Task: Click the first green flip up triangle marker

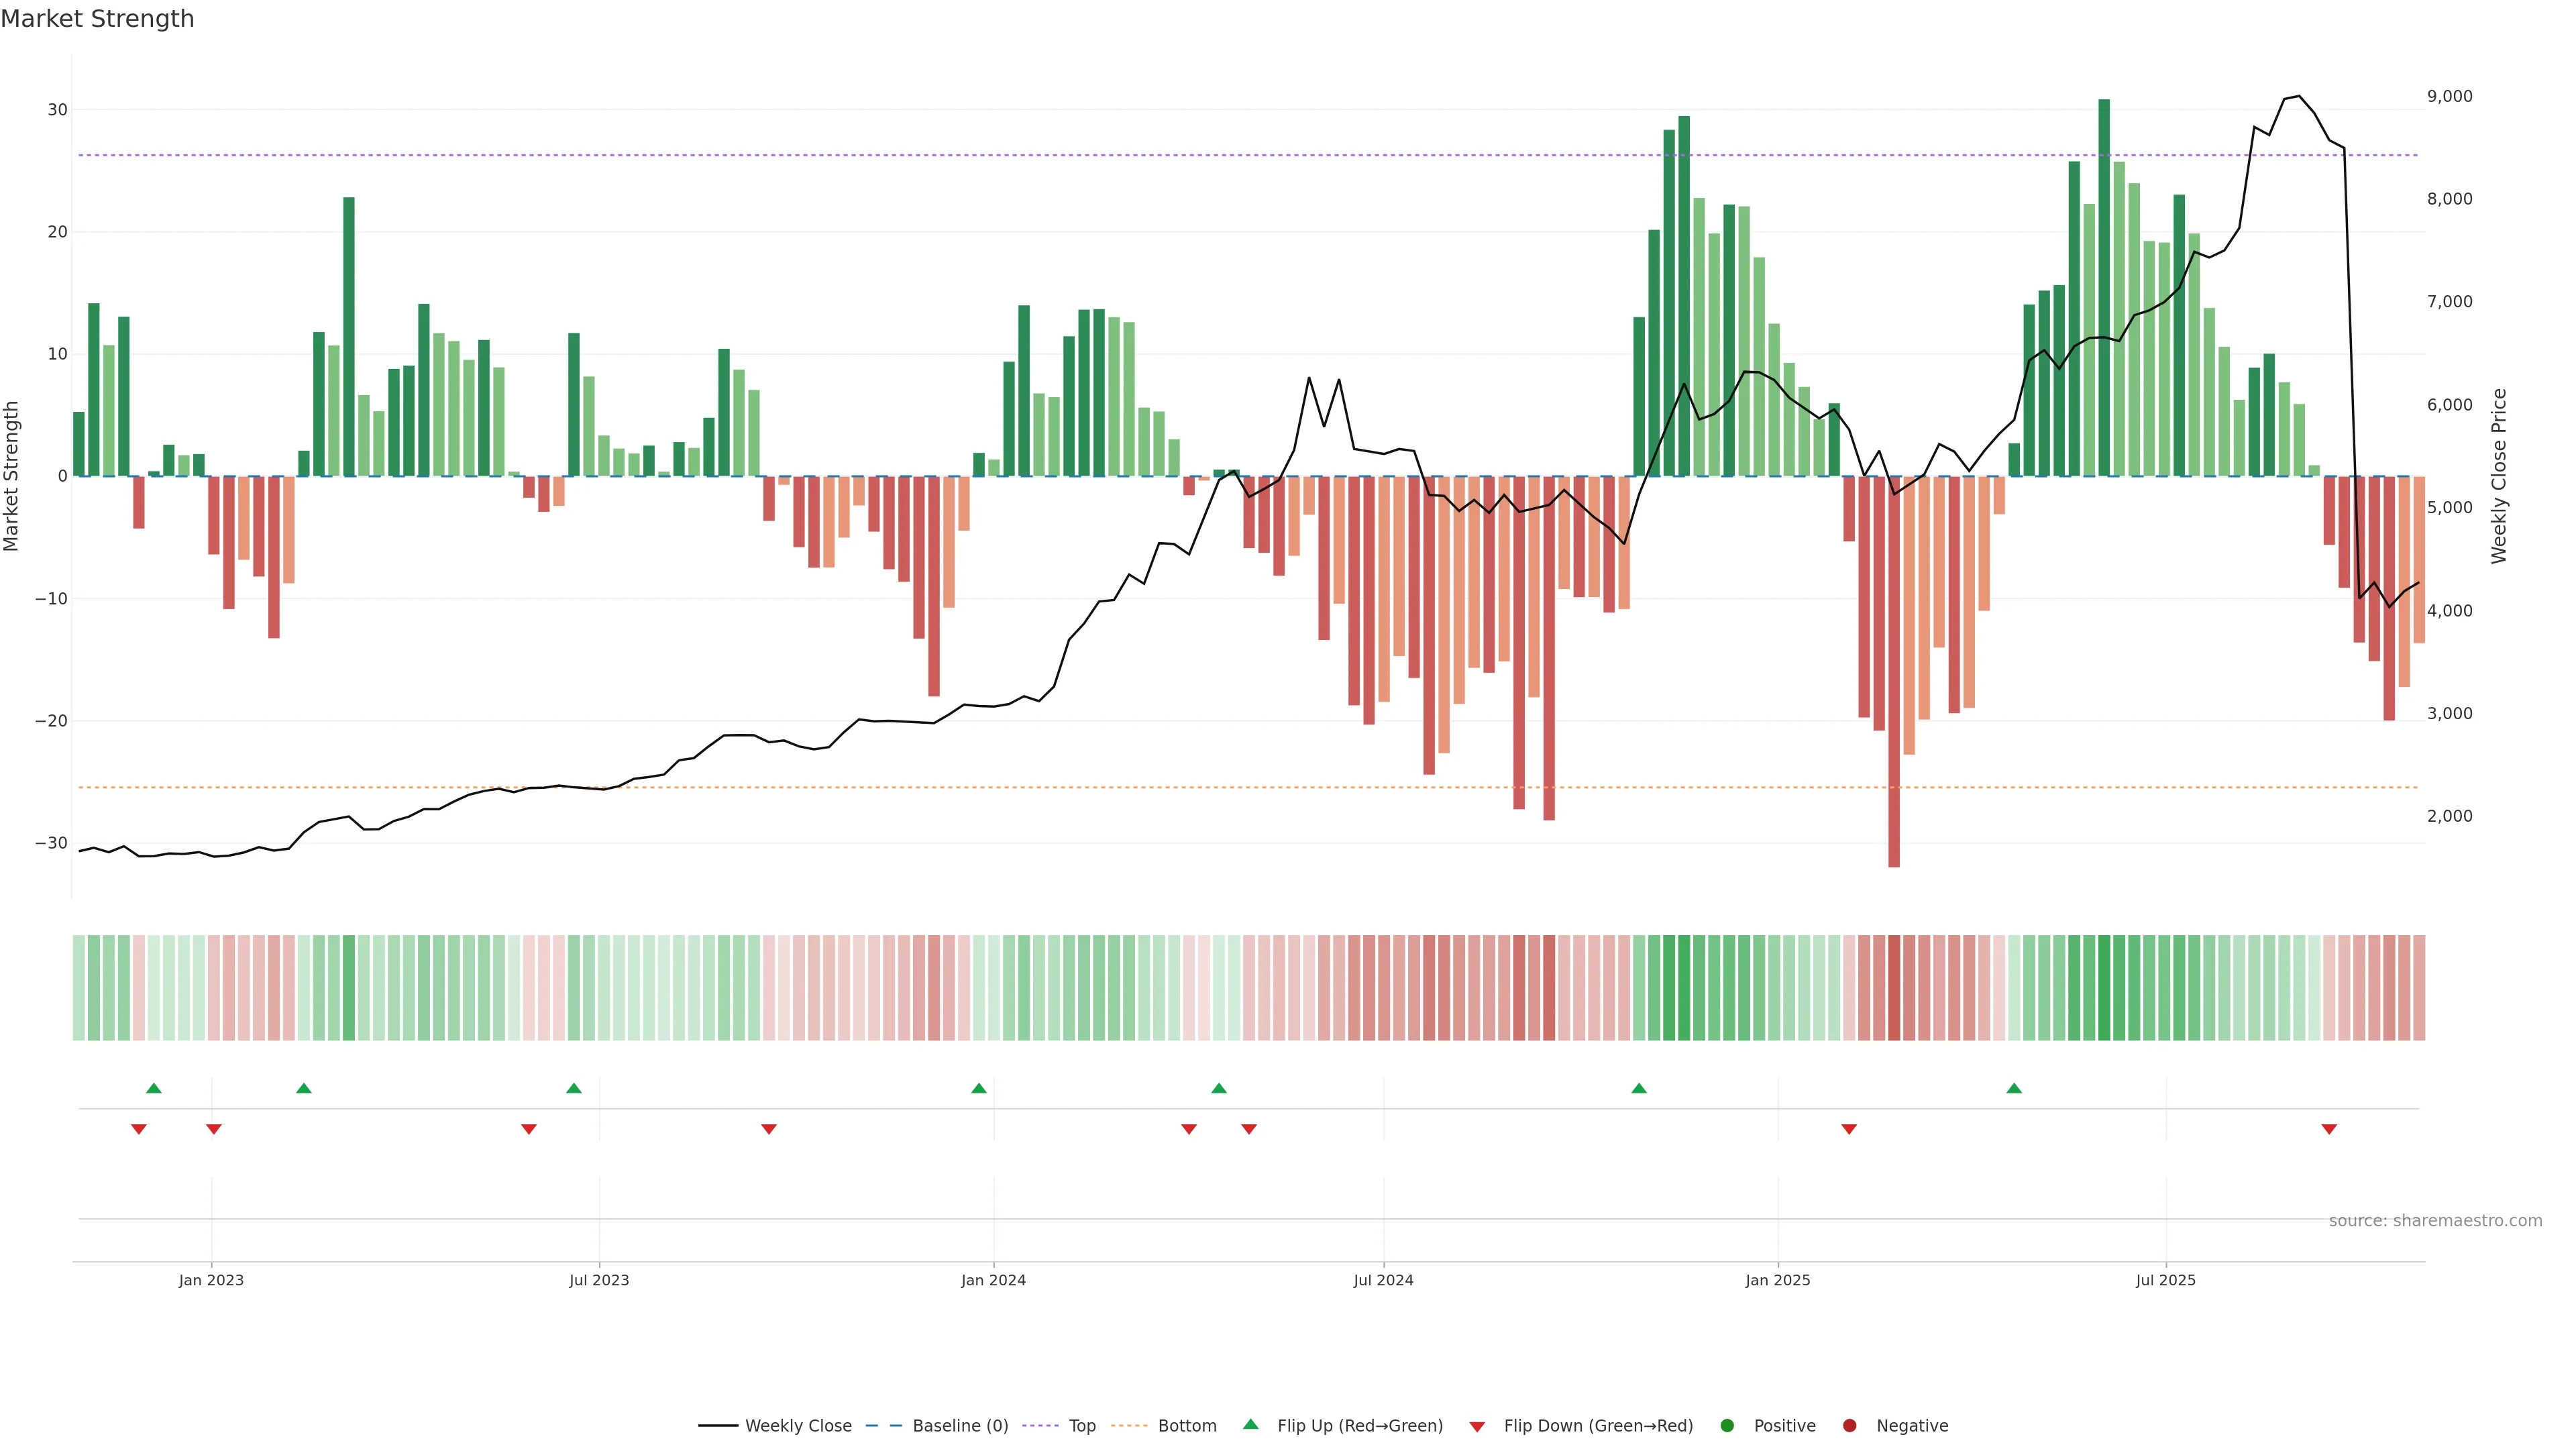Action: [154, 1088]
